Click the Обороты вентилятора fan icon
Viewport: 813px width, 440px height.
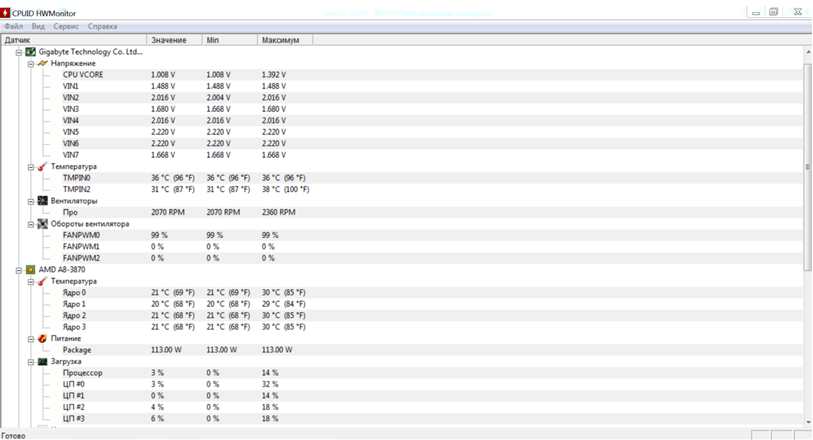[x=42, y=224]
